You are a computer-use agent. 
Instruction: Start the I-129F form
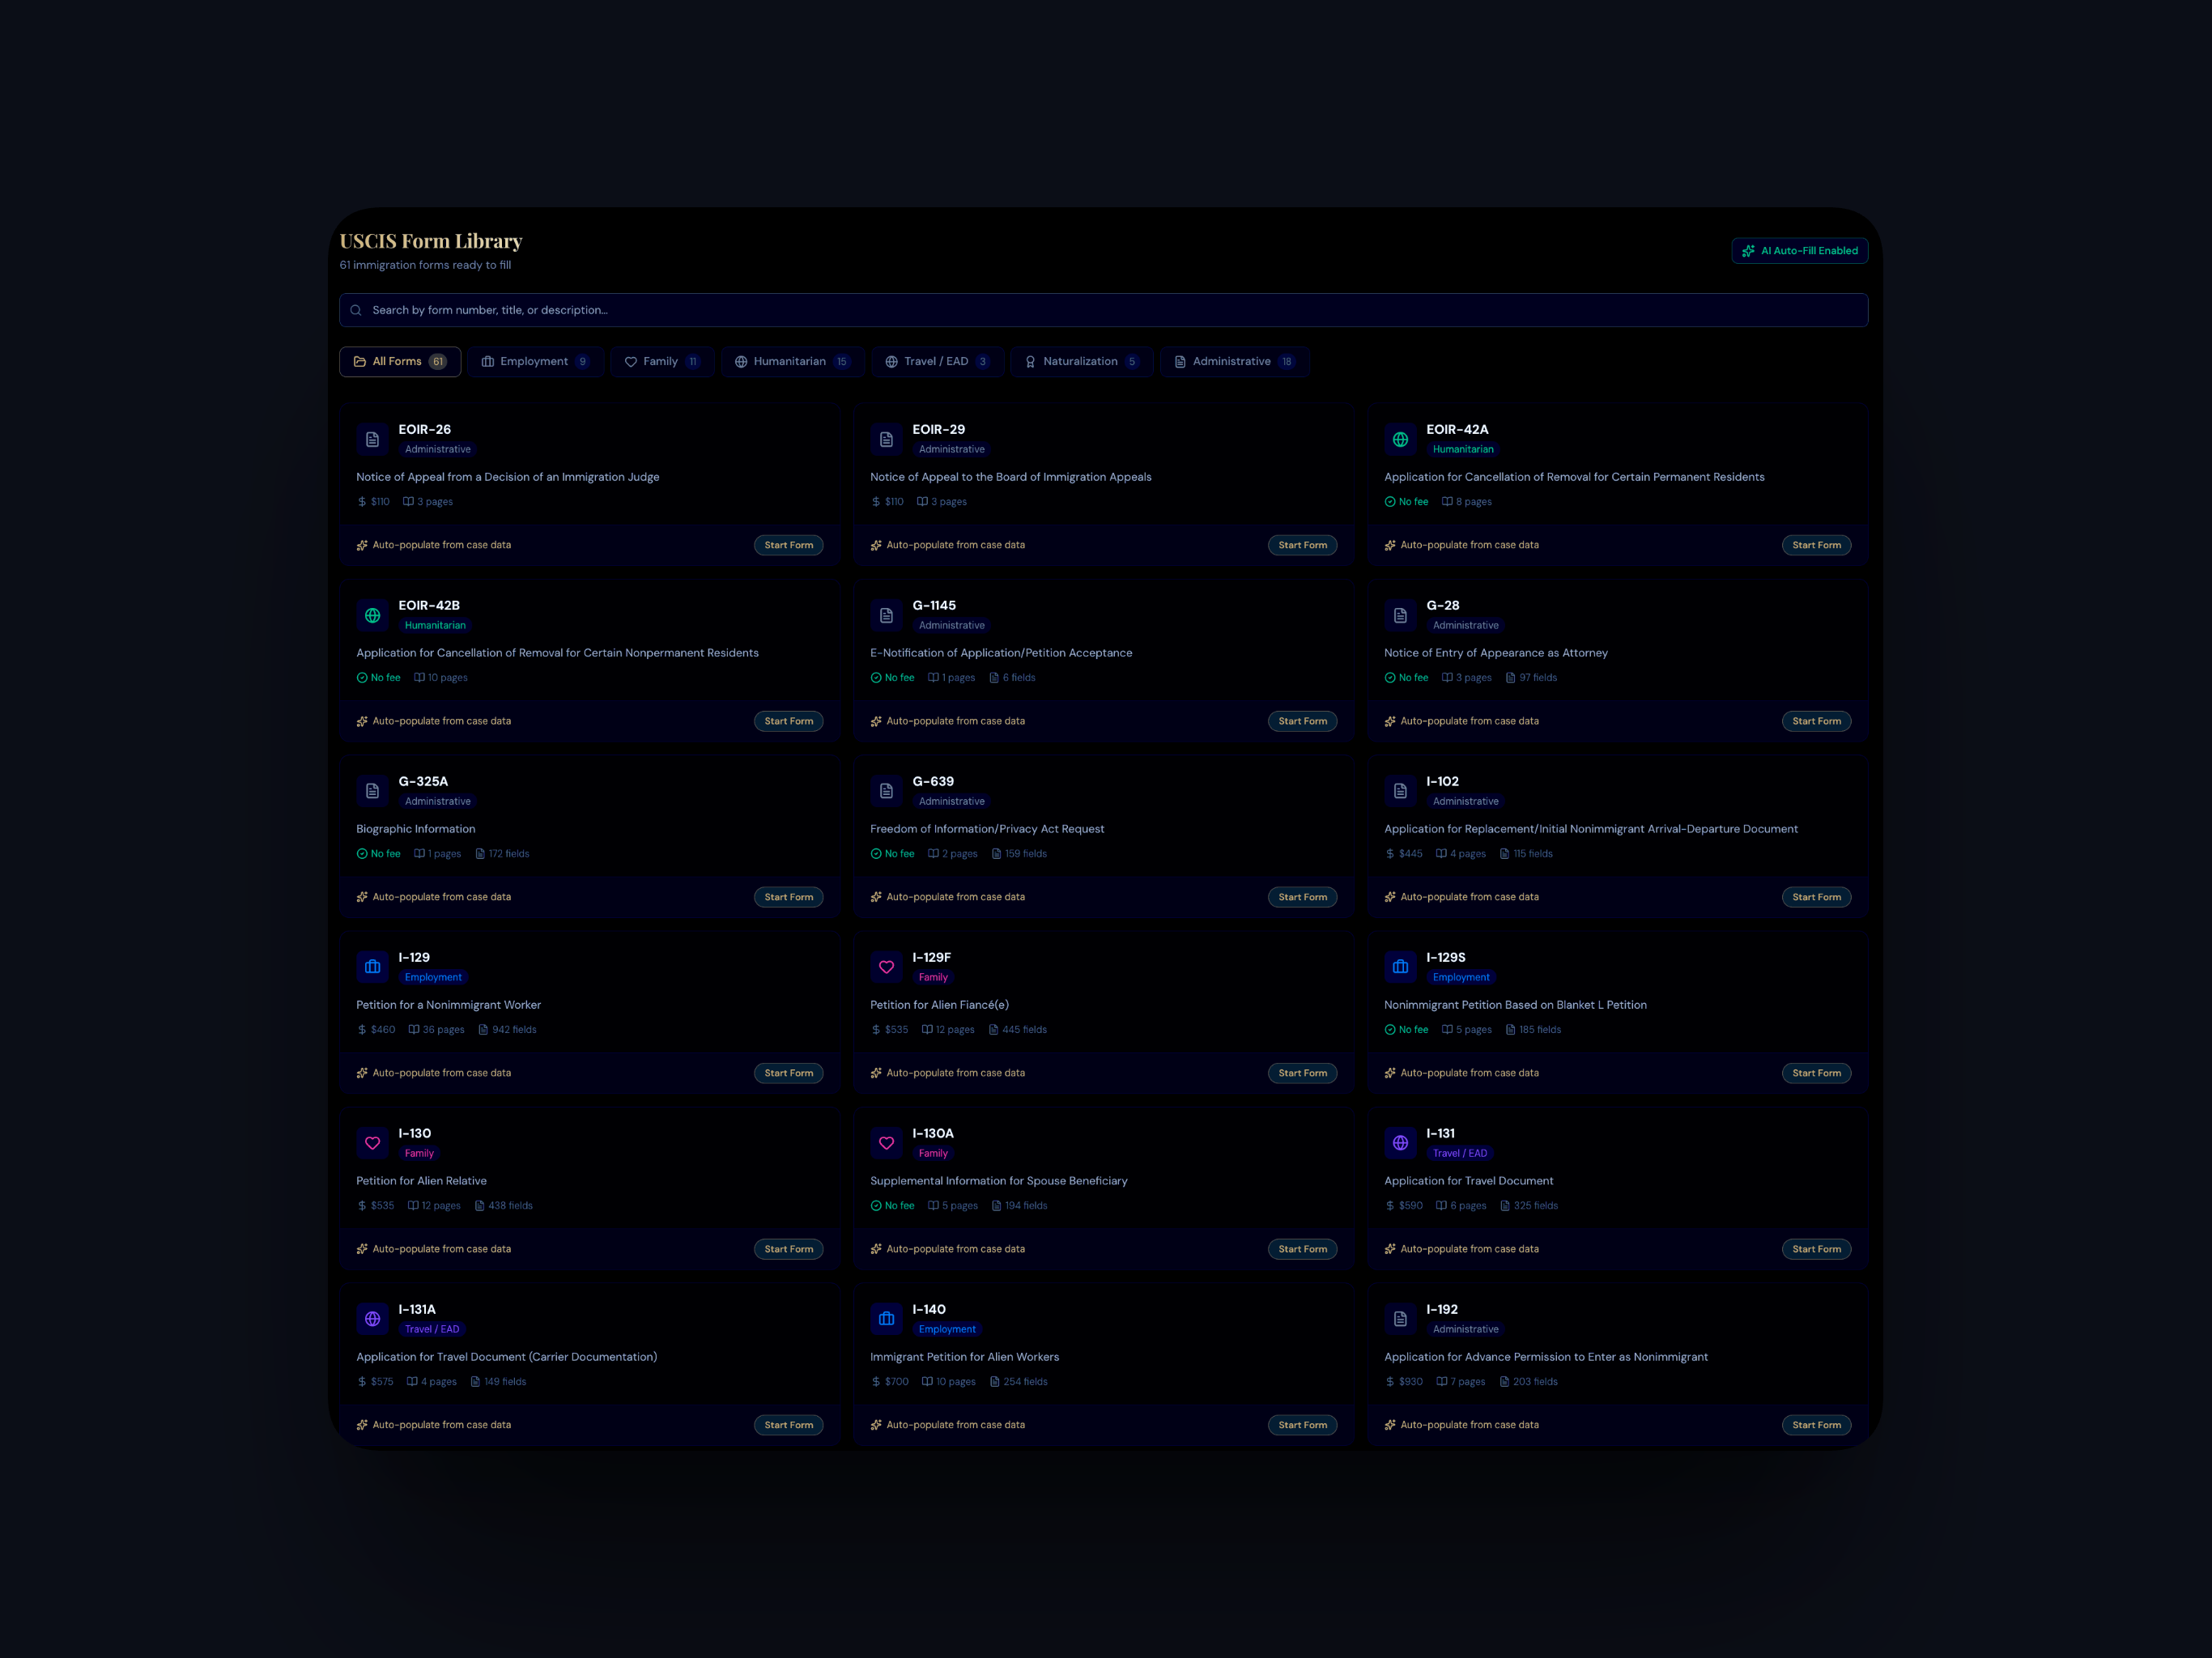pos(1303,1073)
